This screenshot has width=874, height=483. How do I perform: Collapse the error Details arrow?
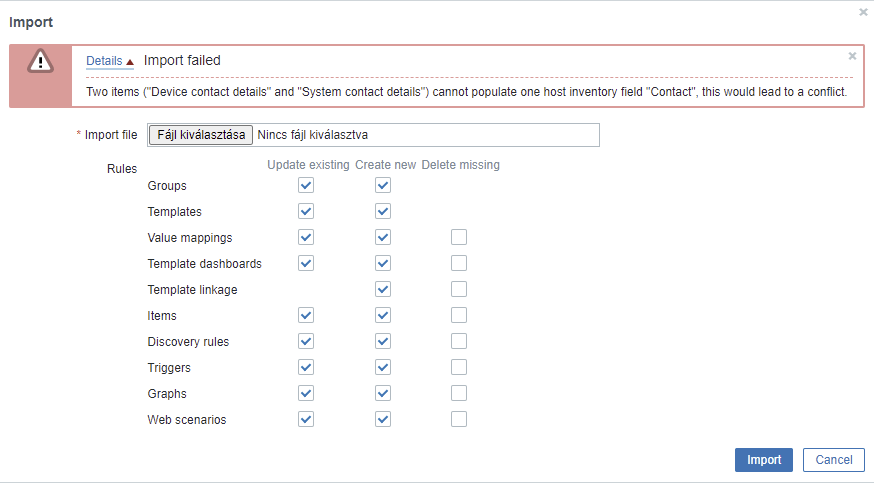(x=130, y=62)
